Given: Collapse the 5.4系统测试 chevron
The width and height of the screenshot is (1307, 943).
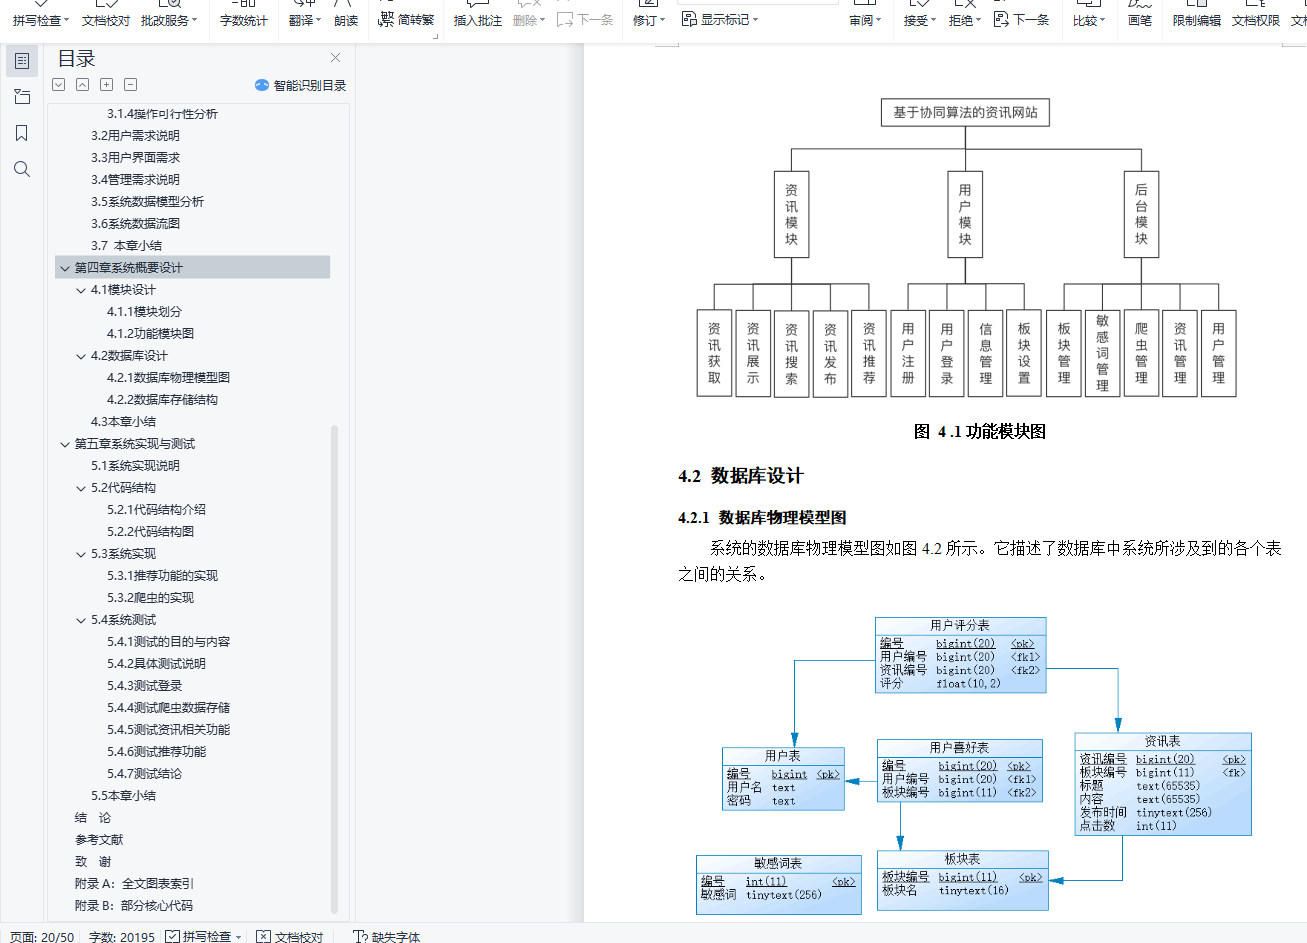Looking at the screenshot, I should click(81, 620).
